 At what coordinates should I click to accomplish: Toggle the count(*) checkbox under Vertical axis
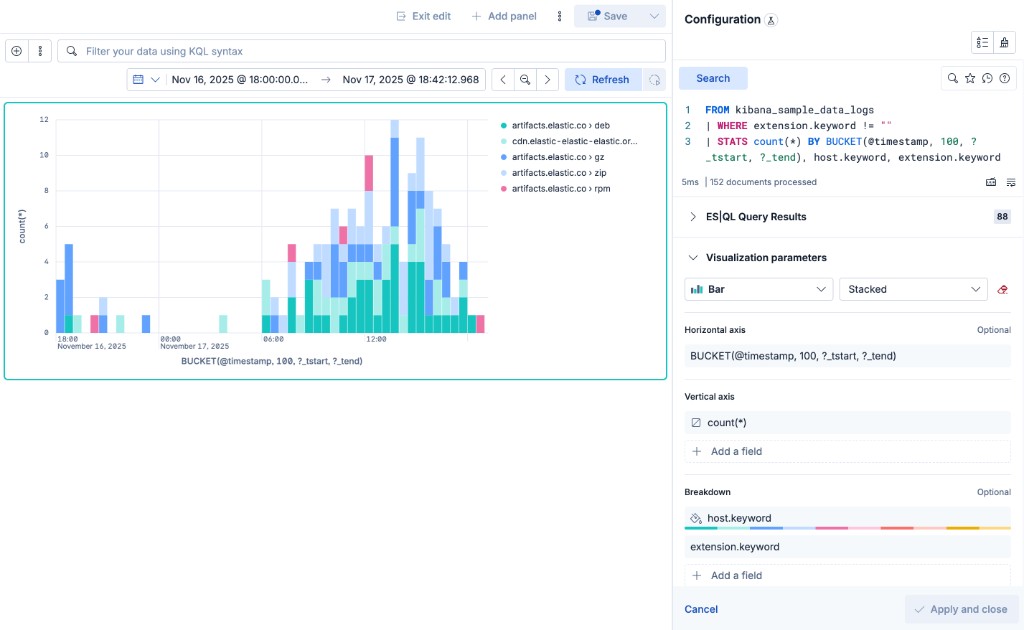[697, 422]
